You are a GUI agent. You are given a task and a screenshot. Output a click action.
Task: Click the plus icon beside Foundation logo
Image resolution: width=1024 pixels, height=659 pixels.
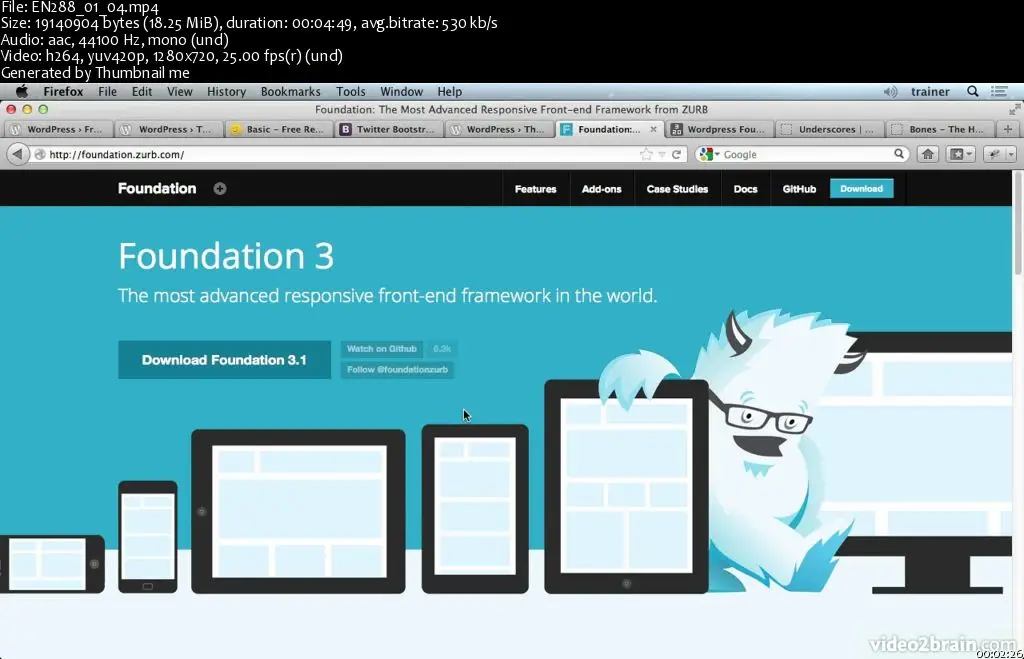[220, 189]
